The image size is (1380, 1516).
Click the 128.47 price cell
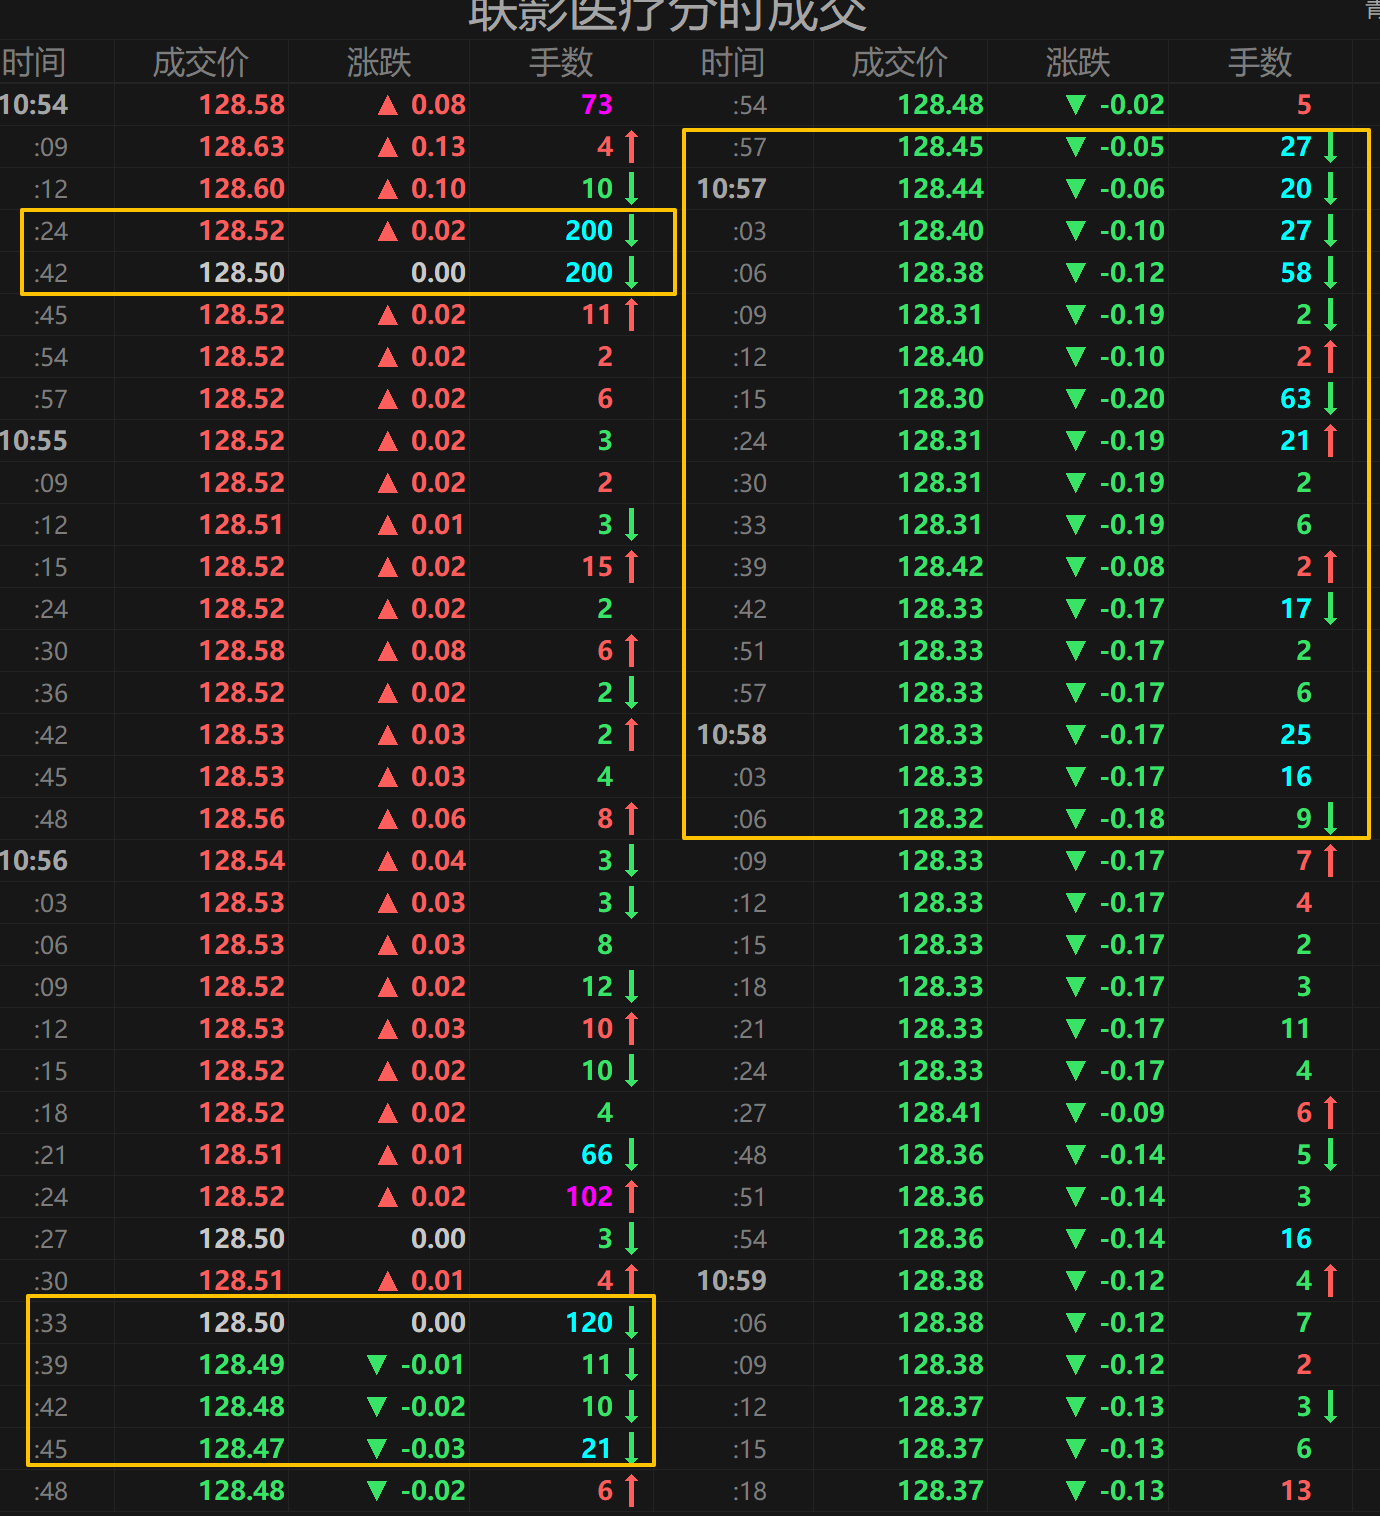click(242, 1449)
